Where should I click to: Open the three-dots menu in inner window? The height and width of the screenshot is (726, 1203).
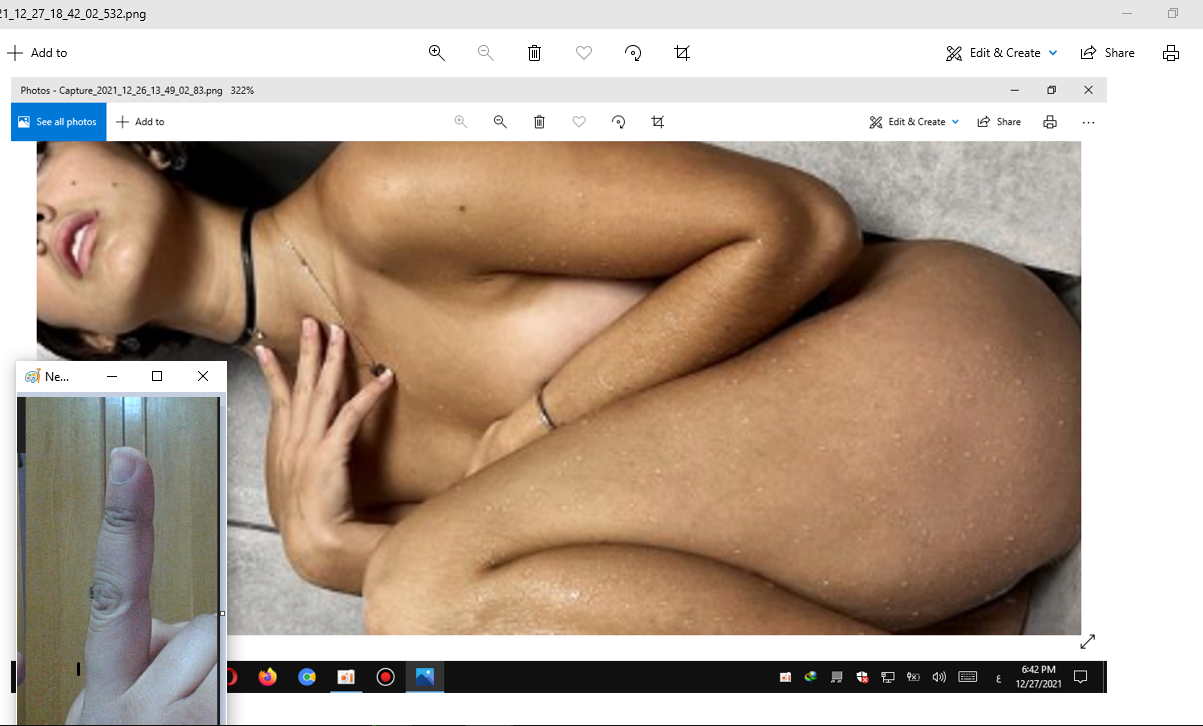coord(1088,122)
